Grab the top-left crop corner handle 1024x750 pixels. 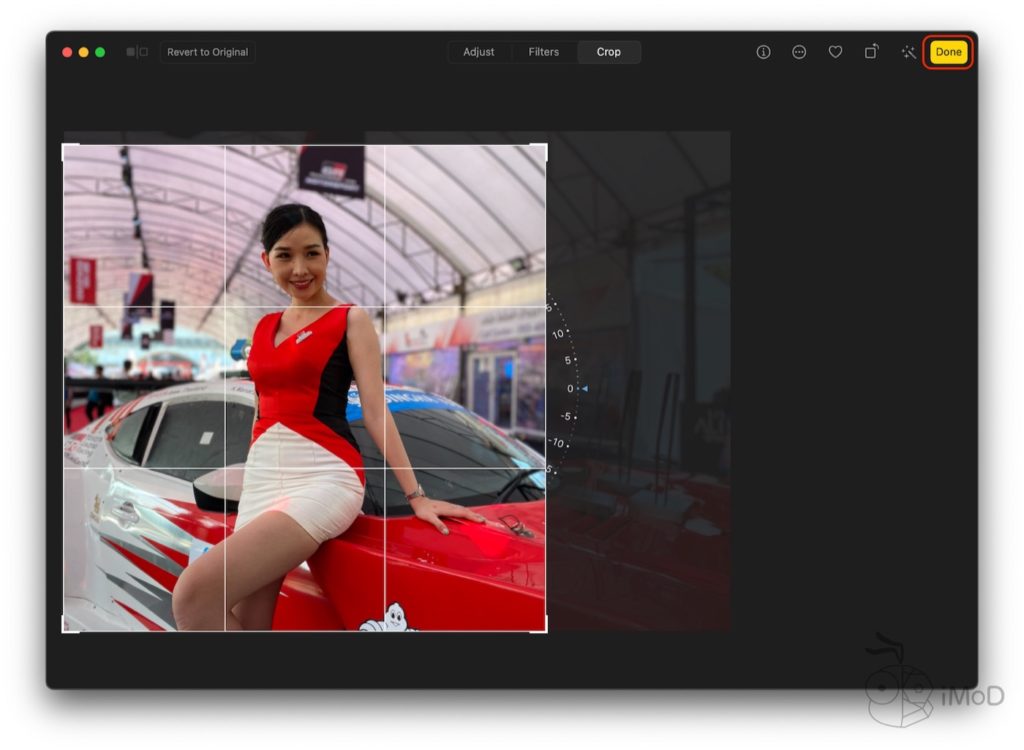(x=65, y=147)
